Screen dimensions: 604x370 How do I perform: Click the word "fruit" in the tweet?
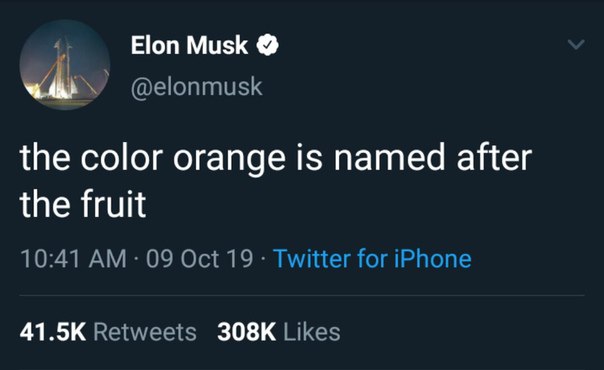point(113,204)
